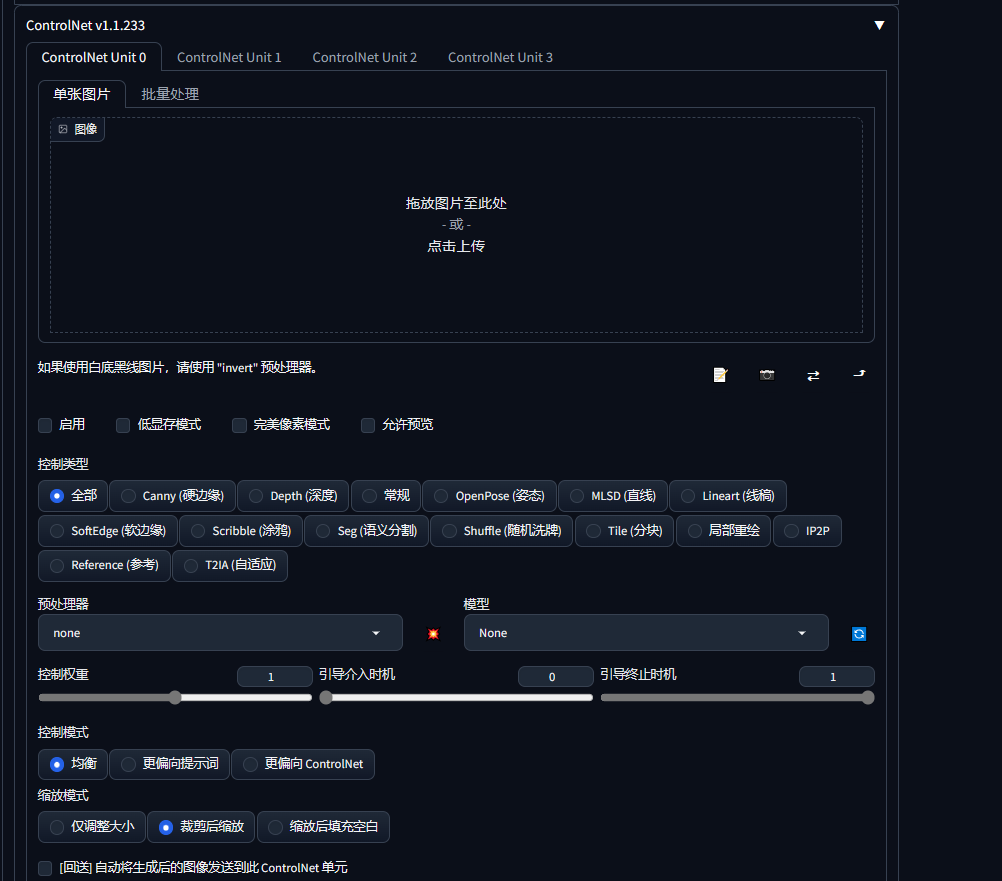Image resolution: width=1002 pixels, height=881 pixels.
Task: Open the 模型 dropdown
Action: click(x=646, y=633)
